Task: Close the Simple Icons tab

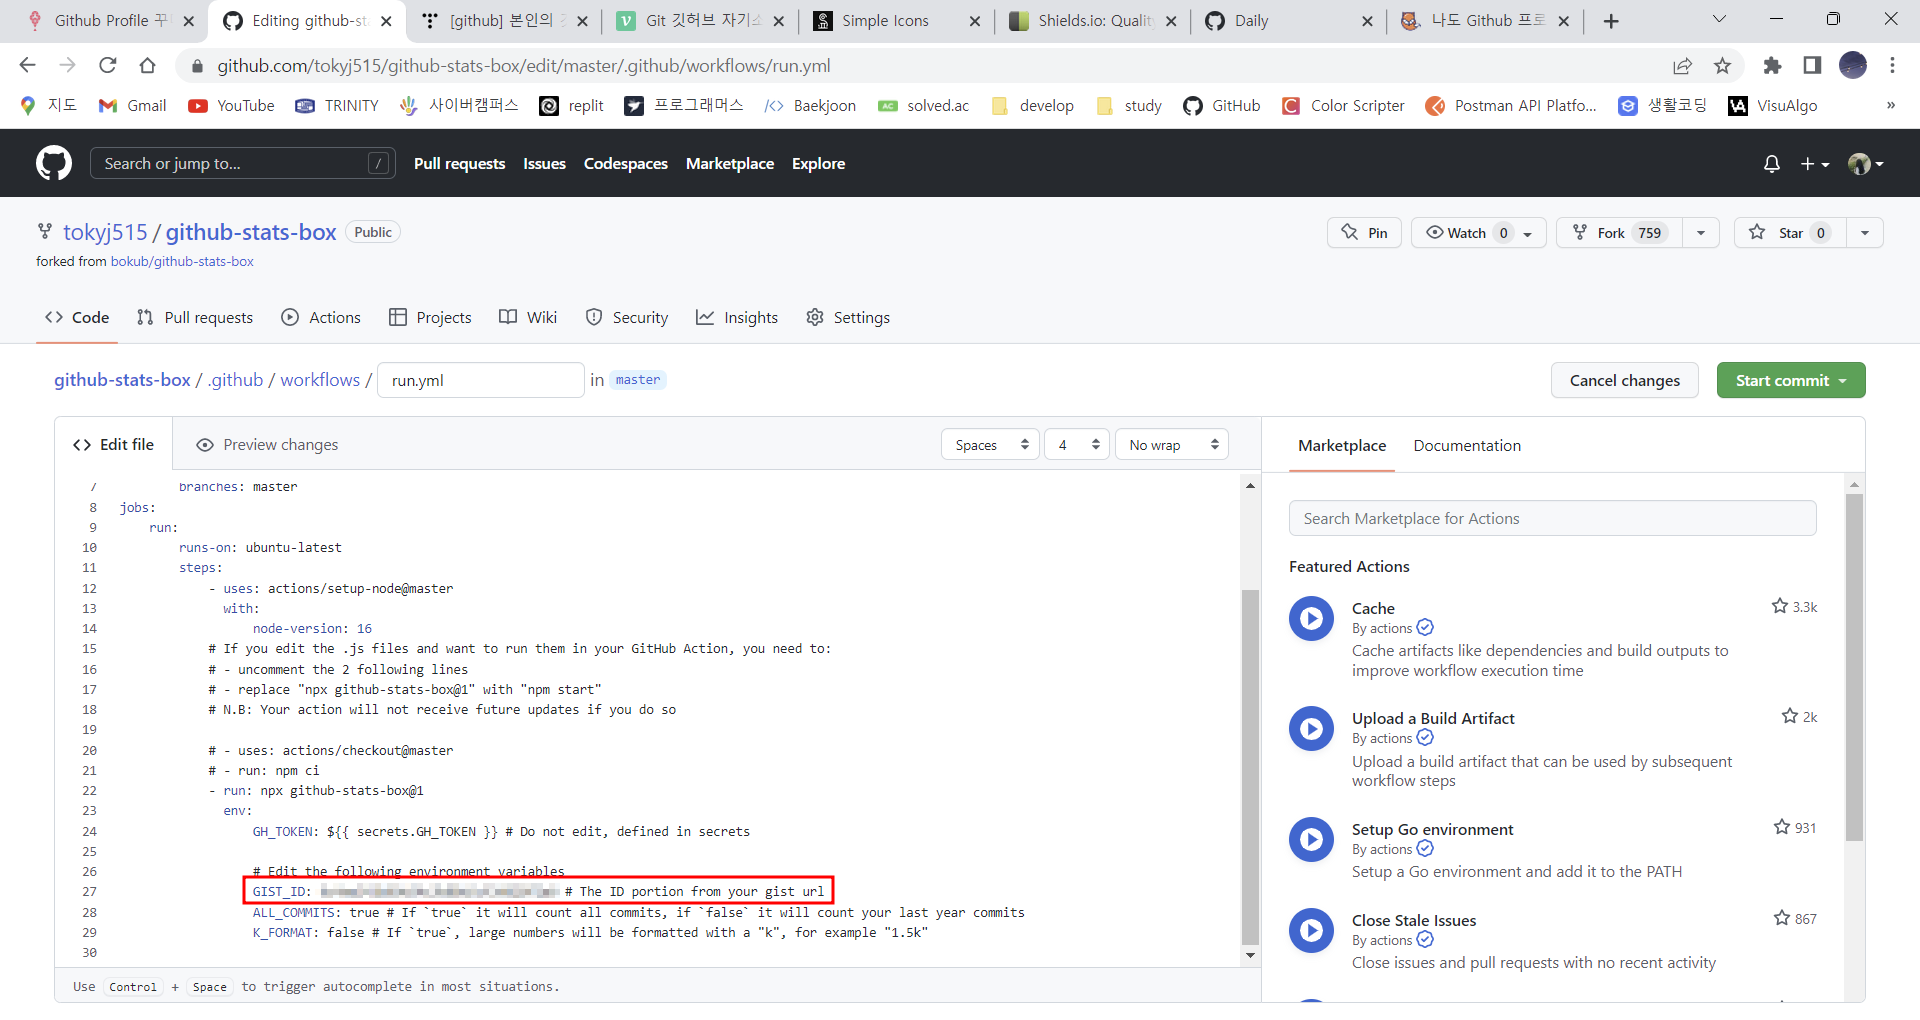Action: 975,21
